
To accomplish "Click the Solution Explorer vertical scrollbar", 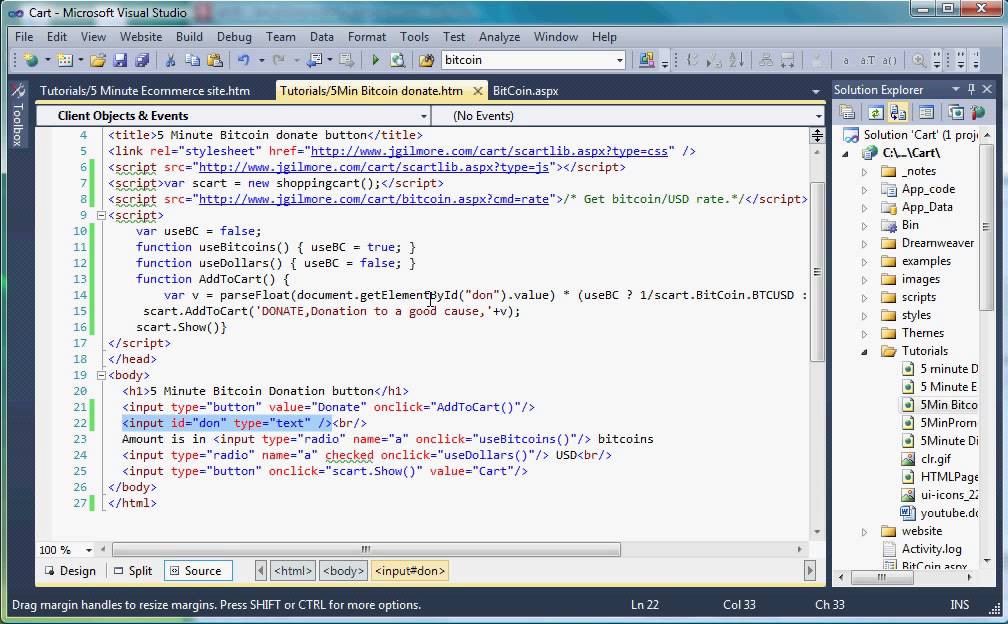I will click(x=987, y=226).
